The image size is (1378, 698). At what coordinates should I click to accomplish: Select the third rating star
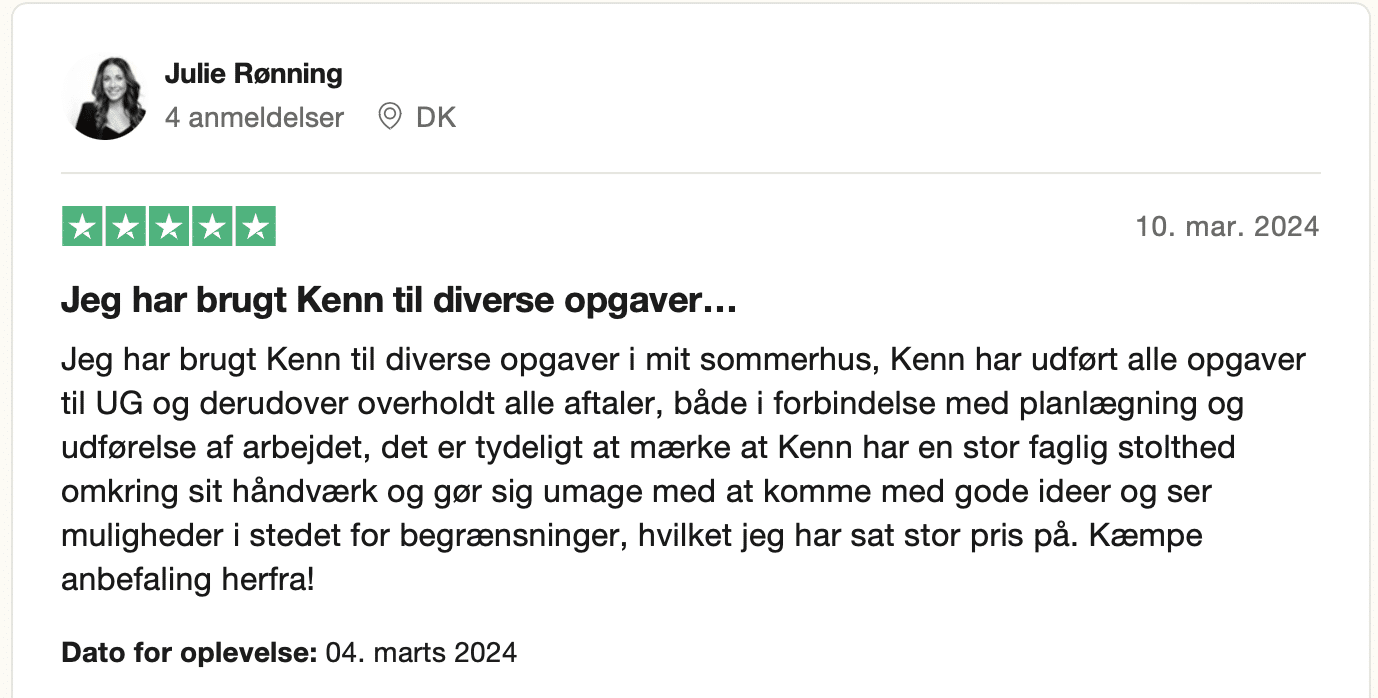point(169,227)
